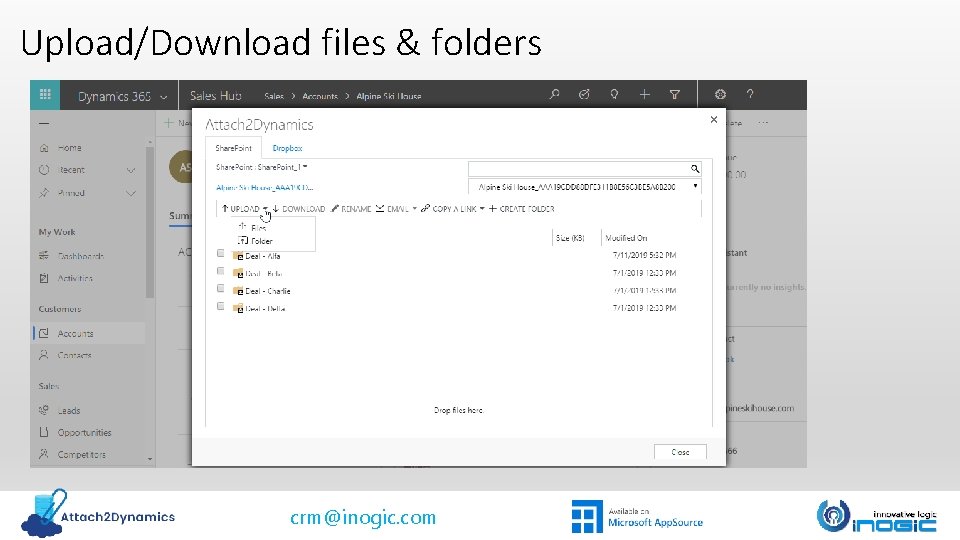Open the Deal - Beta folder
The width and height of the screenshot is (960, 540).
click(263, 274)
